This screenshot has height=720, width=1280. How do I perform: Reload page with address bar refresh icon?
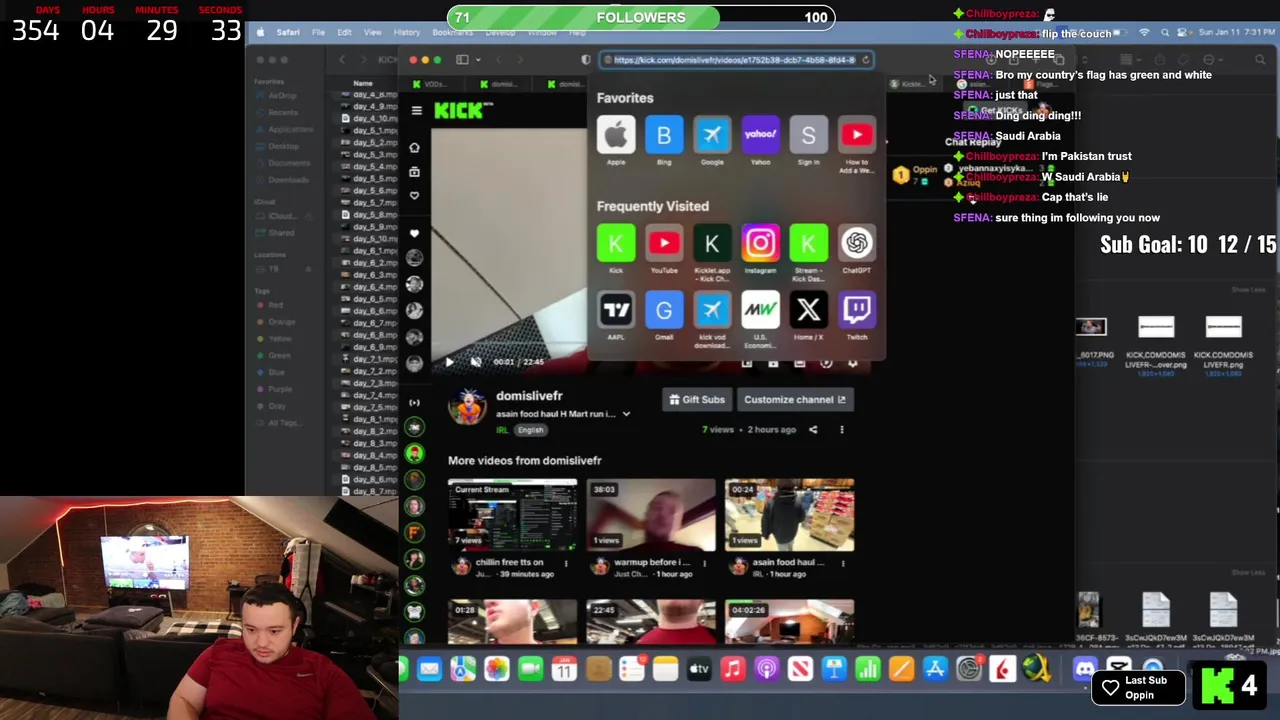click(865, 60)
